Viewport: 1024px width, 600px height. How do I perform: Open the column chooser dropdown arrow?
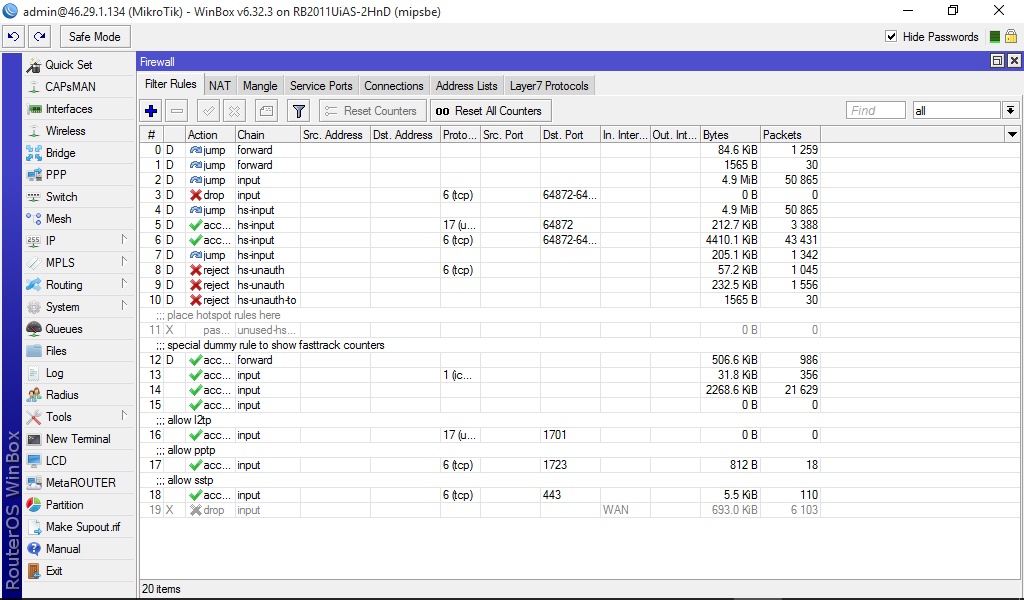coord(1012,134)
